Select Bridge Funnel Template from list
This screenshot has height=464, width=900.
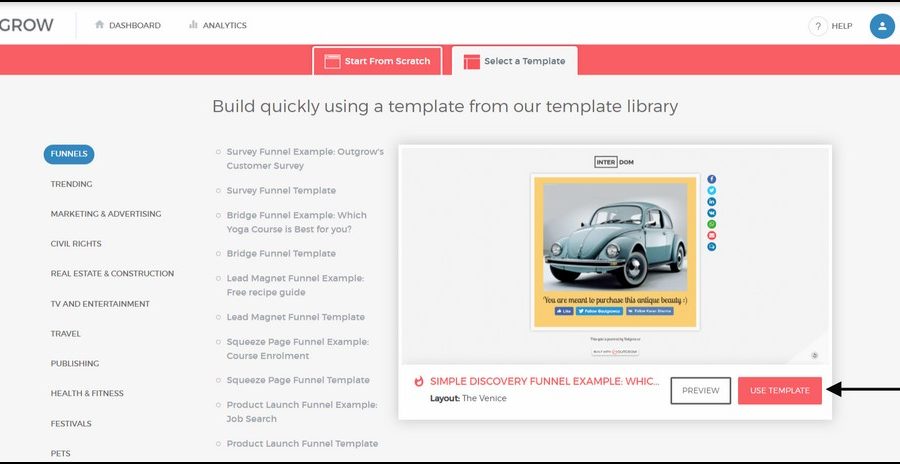[281, 254]
